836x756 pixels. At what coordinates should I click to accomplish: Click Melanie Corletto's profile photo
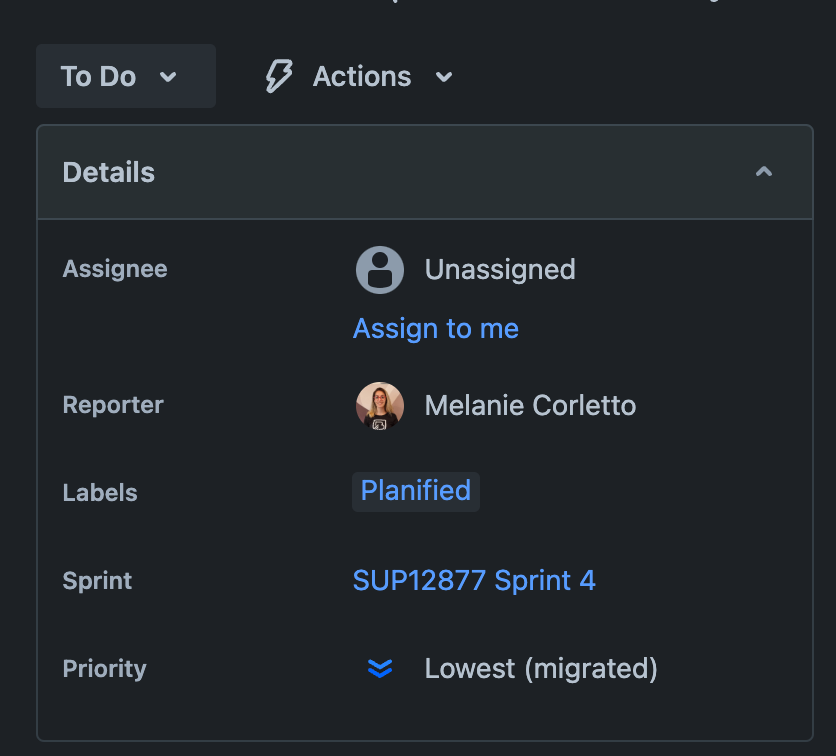[380, 406]
